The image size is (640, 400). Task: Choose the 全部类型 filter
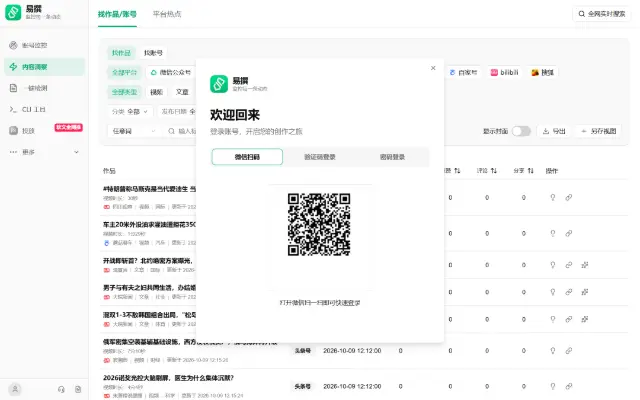point(124,92)
